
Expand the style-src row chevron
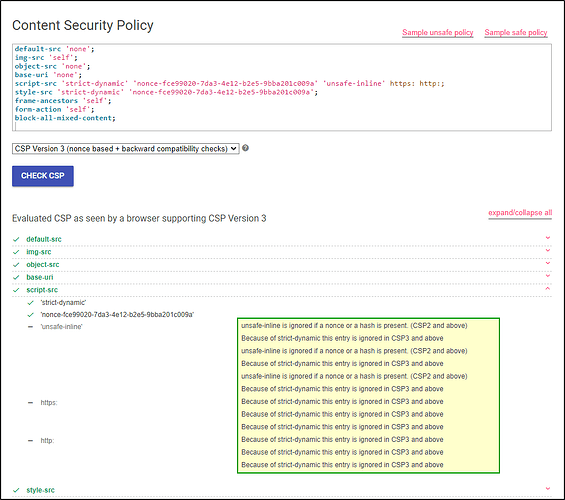pos(548,489)
